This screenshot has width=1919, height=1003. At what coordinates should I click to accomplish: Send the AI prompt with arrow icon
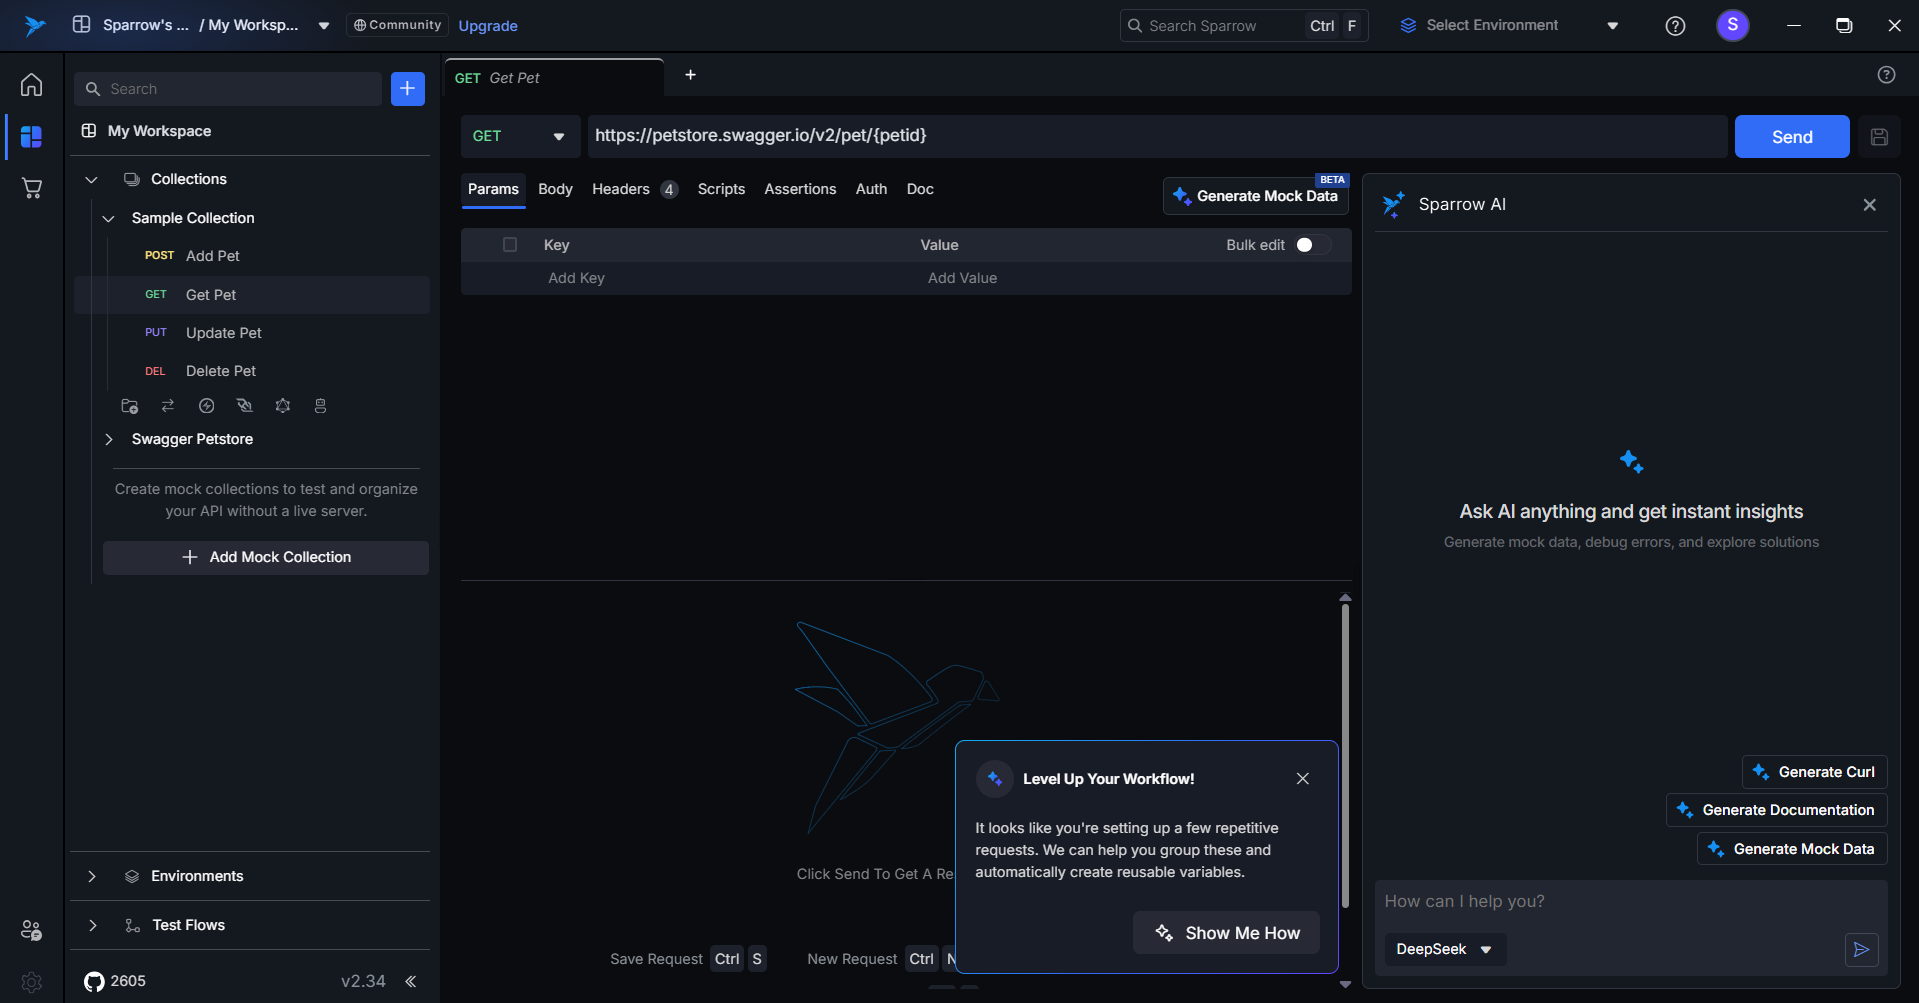(x=1861, y=949)
